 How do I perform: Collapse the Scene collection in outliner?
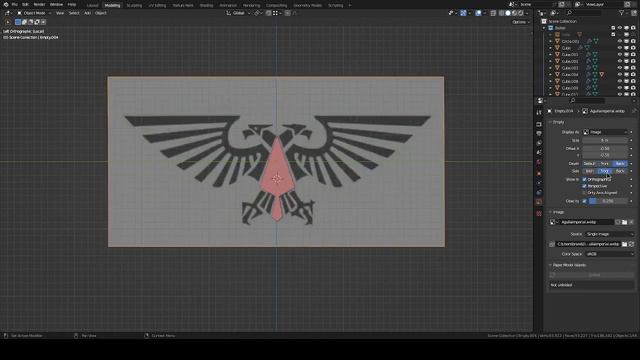[x=544, y=28]
